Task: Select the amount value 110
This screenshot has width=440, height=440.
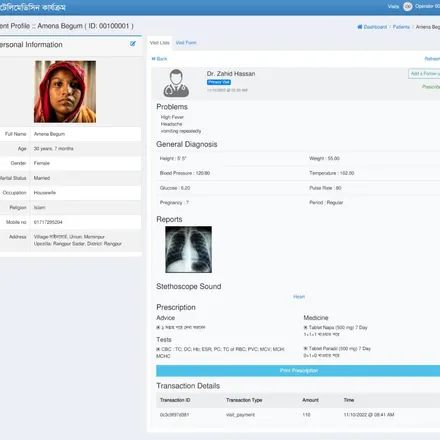Action: (x=306, y=415)
